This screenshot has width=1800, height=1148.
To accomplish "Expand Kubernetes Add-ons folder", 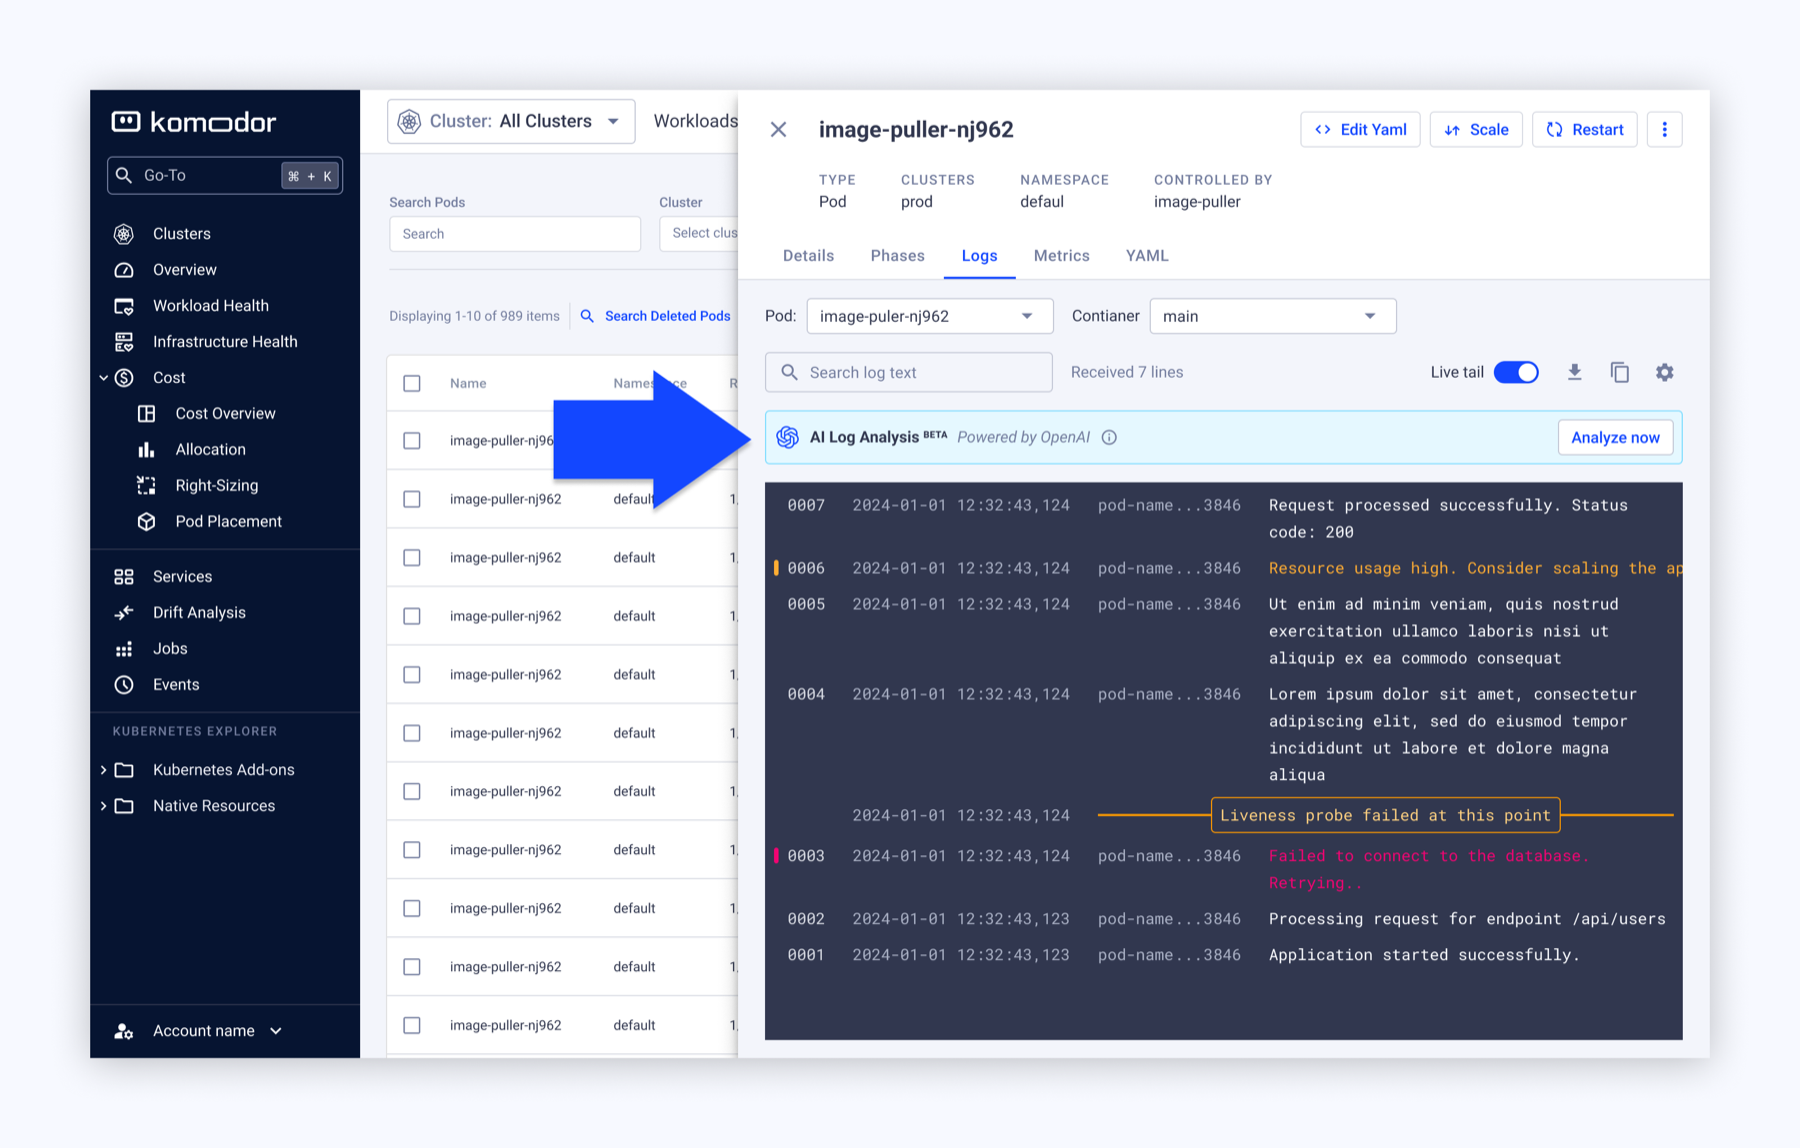I will click(x=103, y=770).
